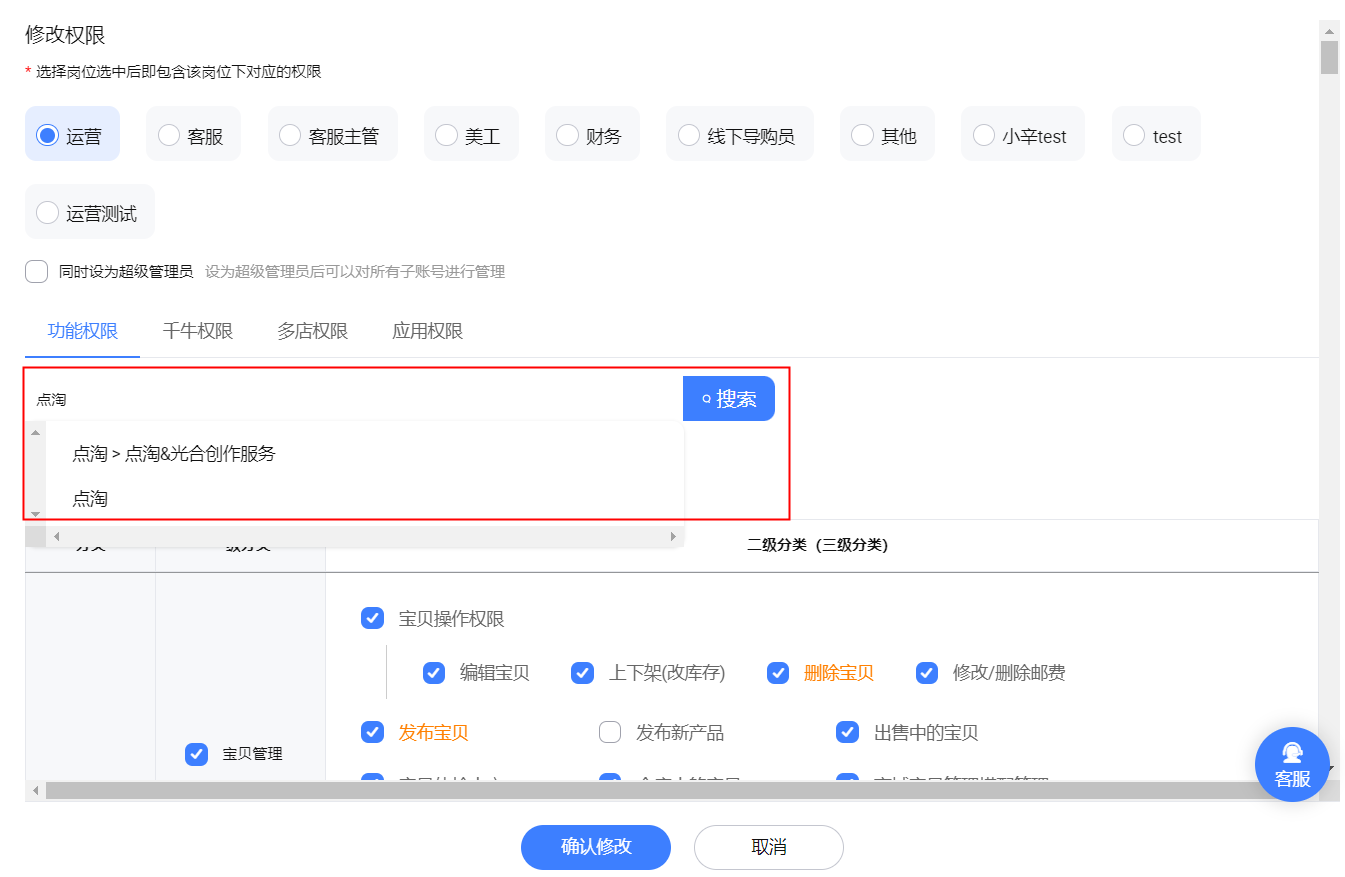Choose the 客服主管 radio option
The height and width of the screenshot is (877, 1345).
pos(290,135)
